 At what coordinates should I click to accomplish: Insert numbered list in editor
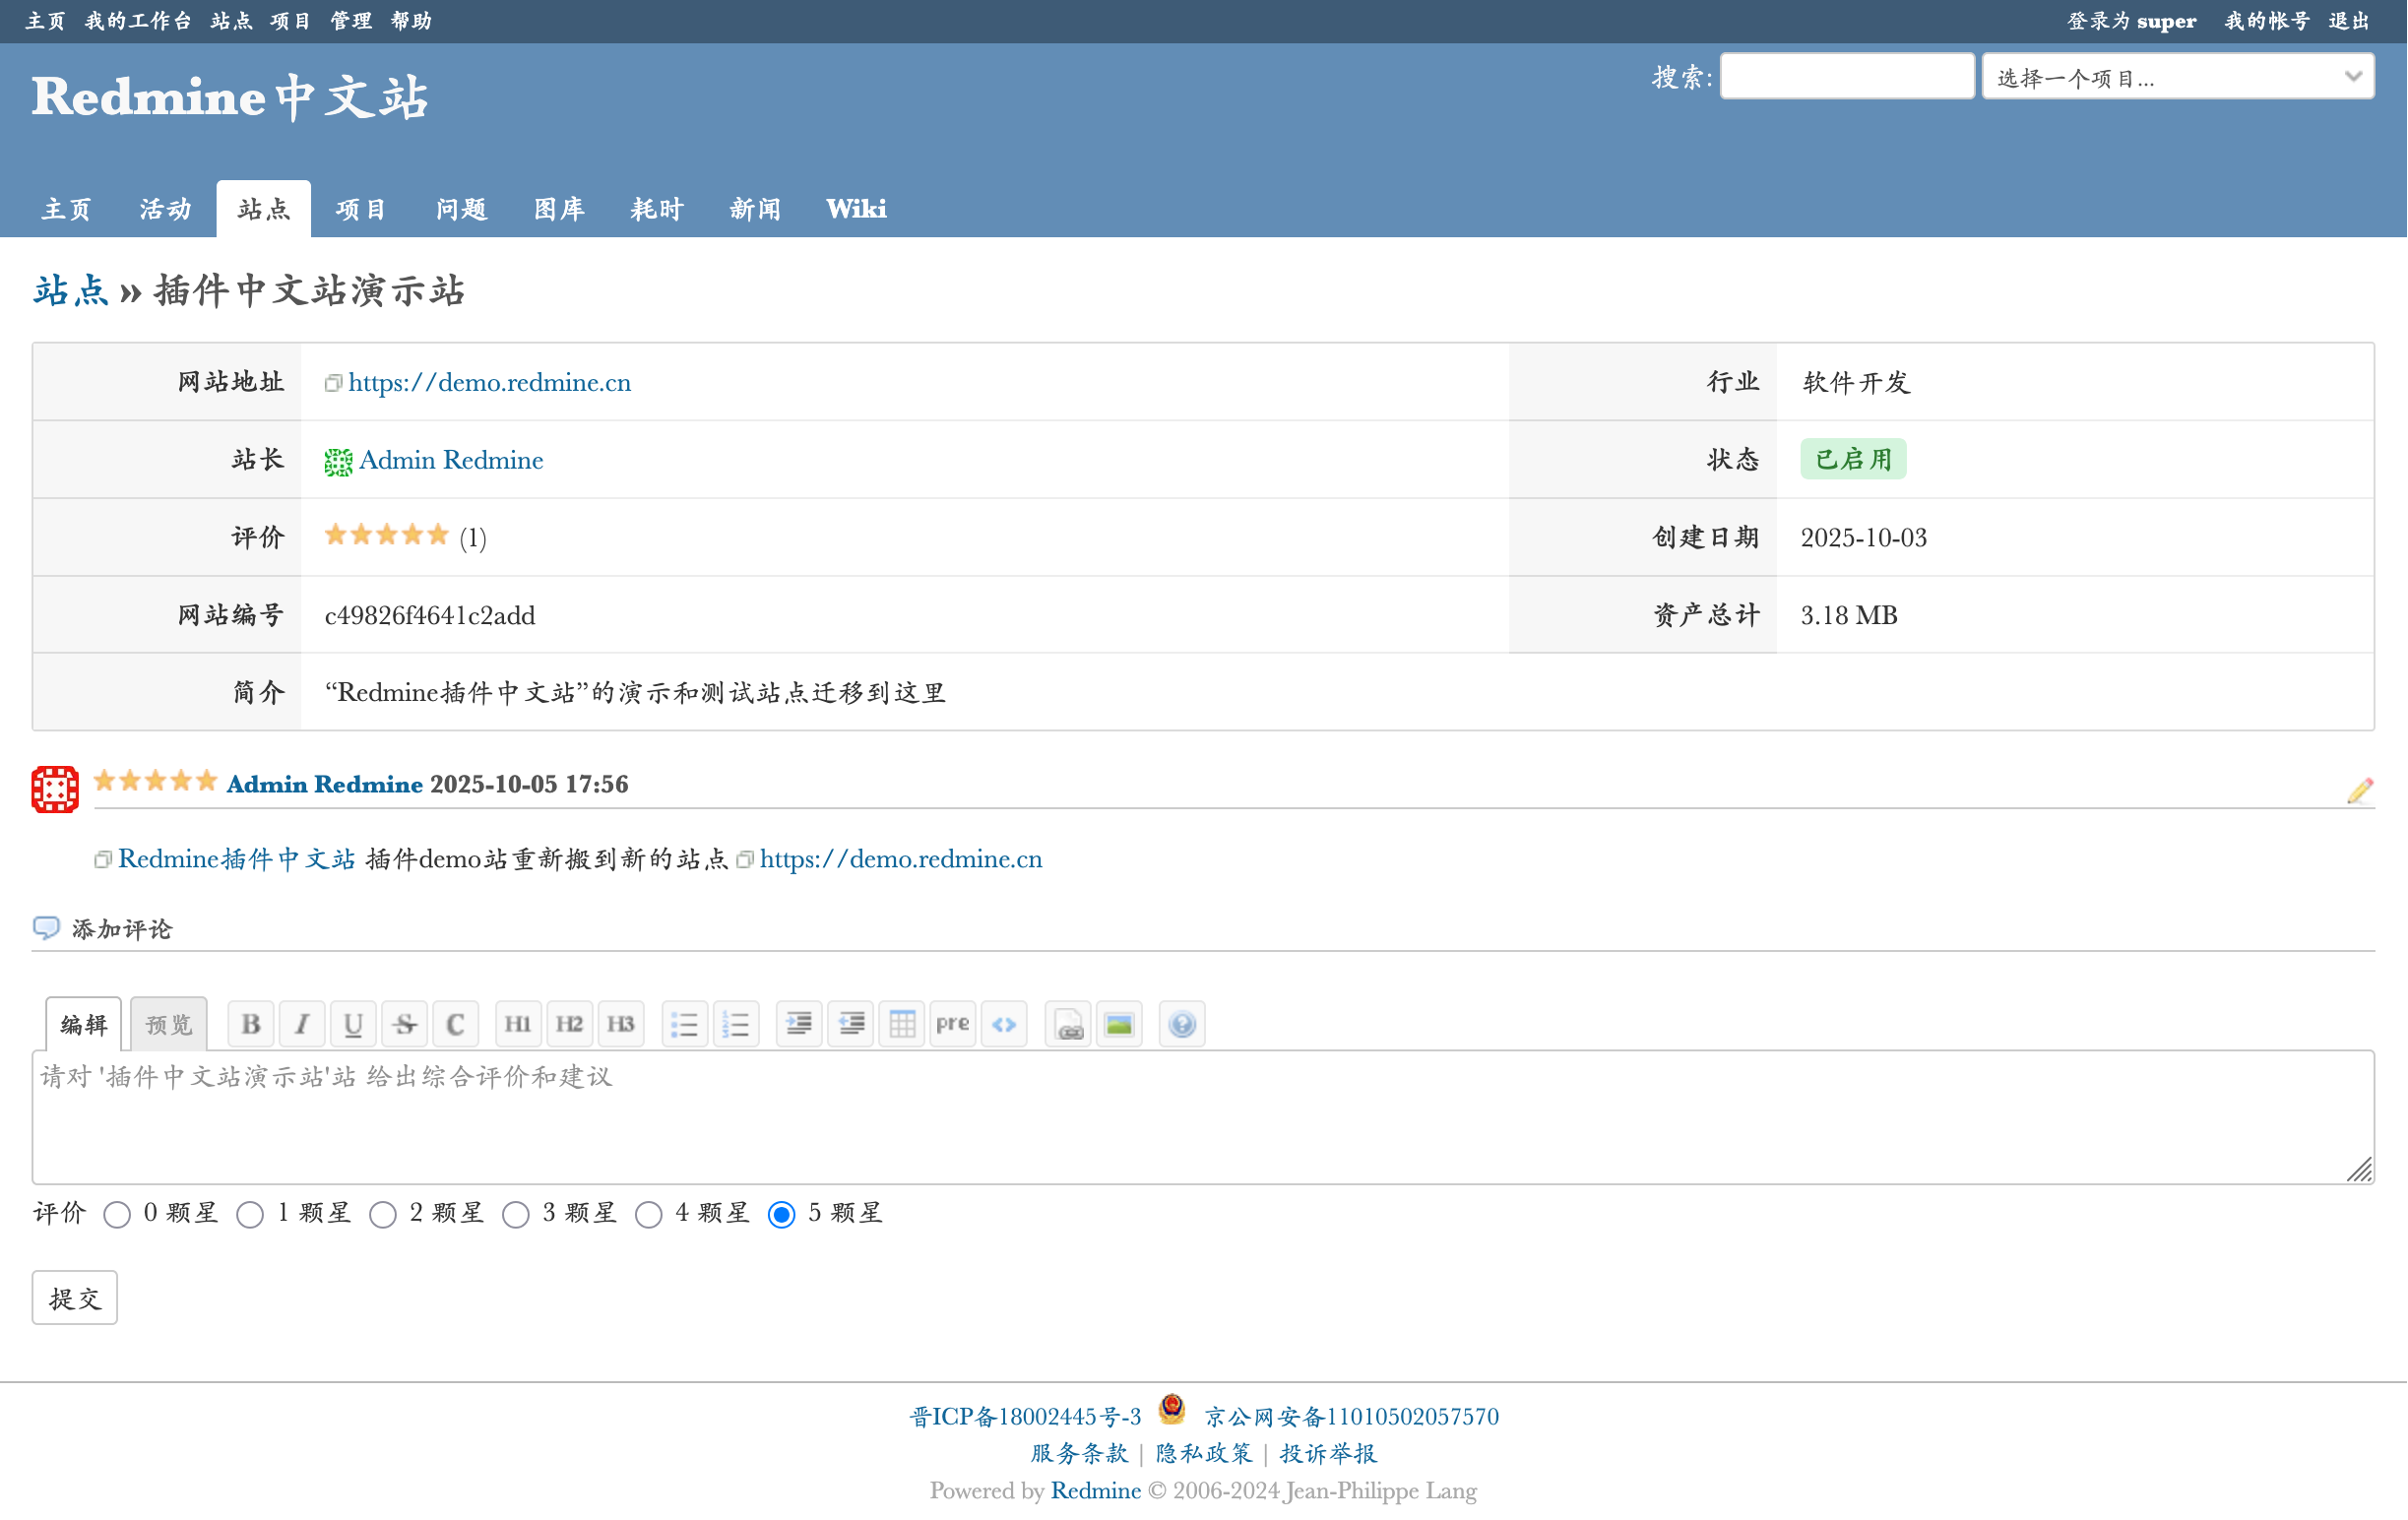tap(736, 1024)
